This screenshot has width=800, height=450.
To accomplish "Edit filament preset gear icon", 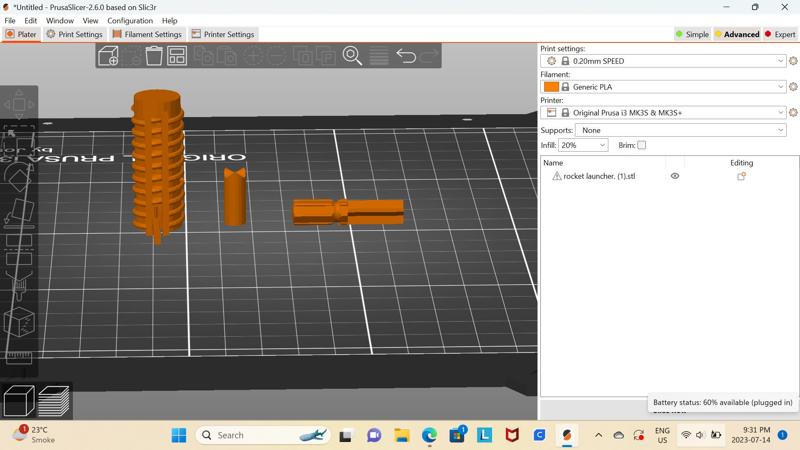I will (793, 87).
